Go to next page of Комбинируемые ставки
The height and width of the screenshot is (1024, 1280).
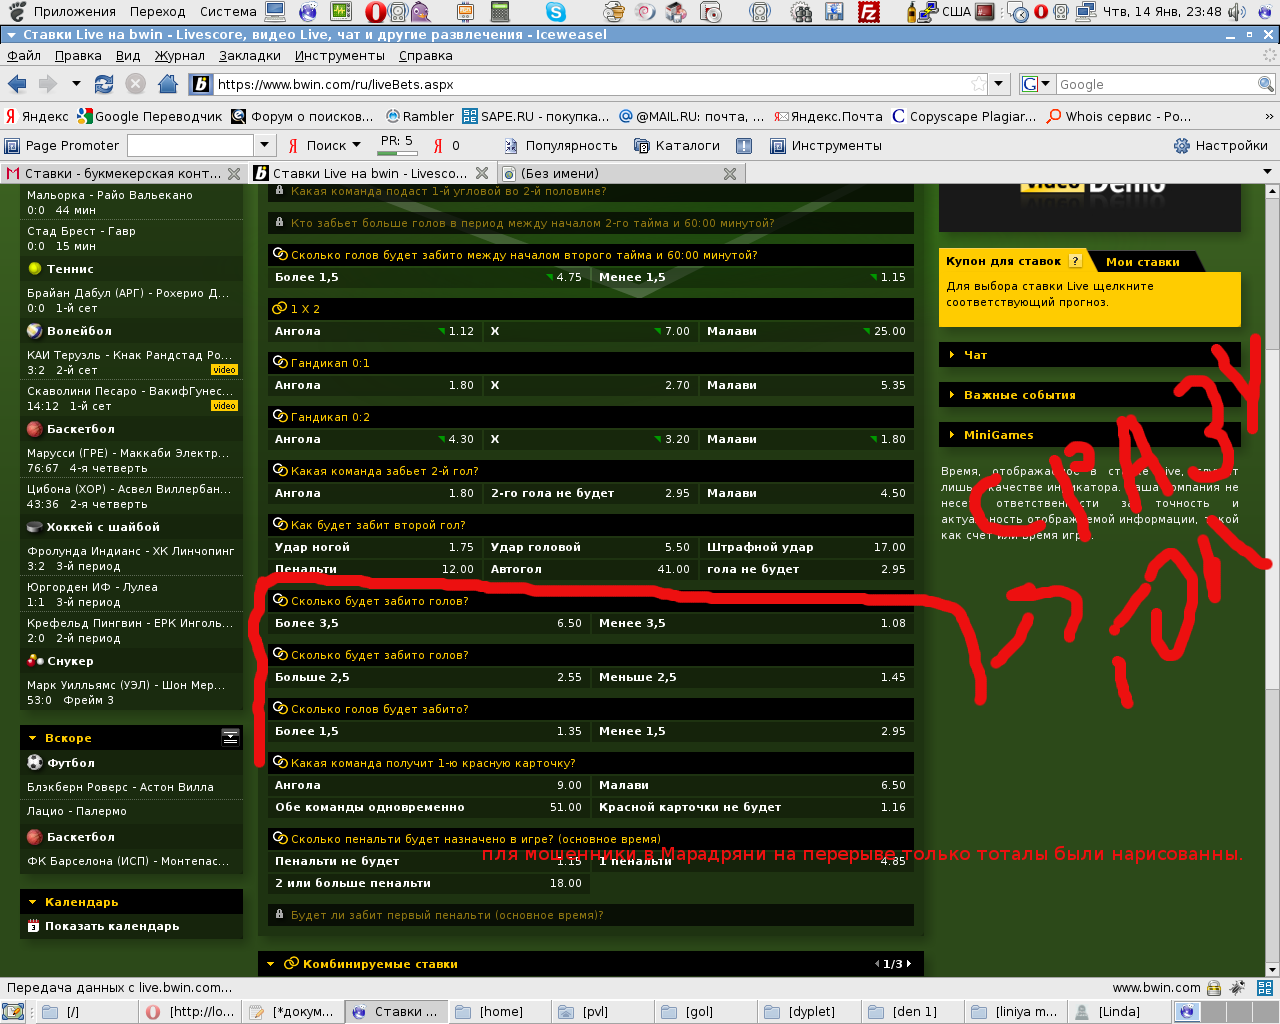[x=908, y=964]
